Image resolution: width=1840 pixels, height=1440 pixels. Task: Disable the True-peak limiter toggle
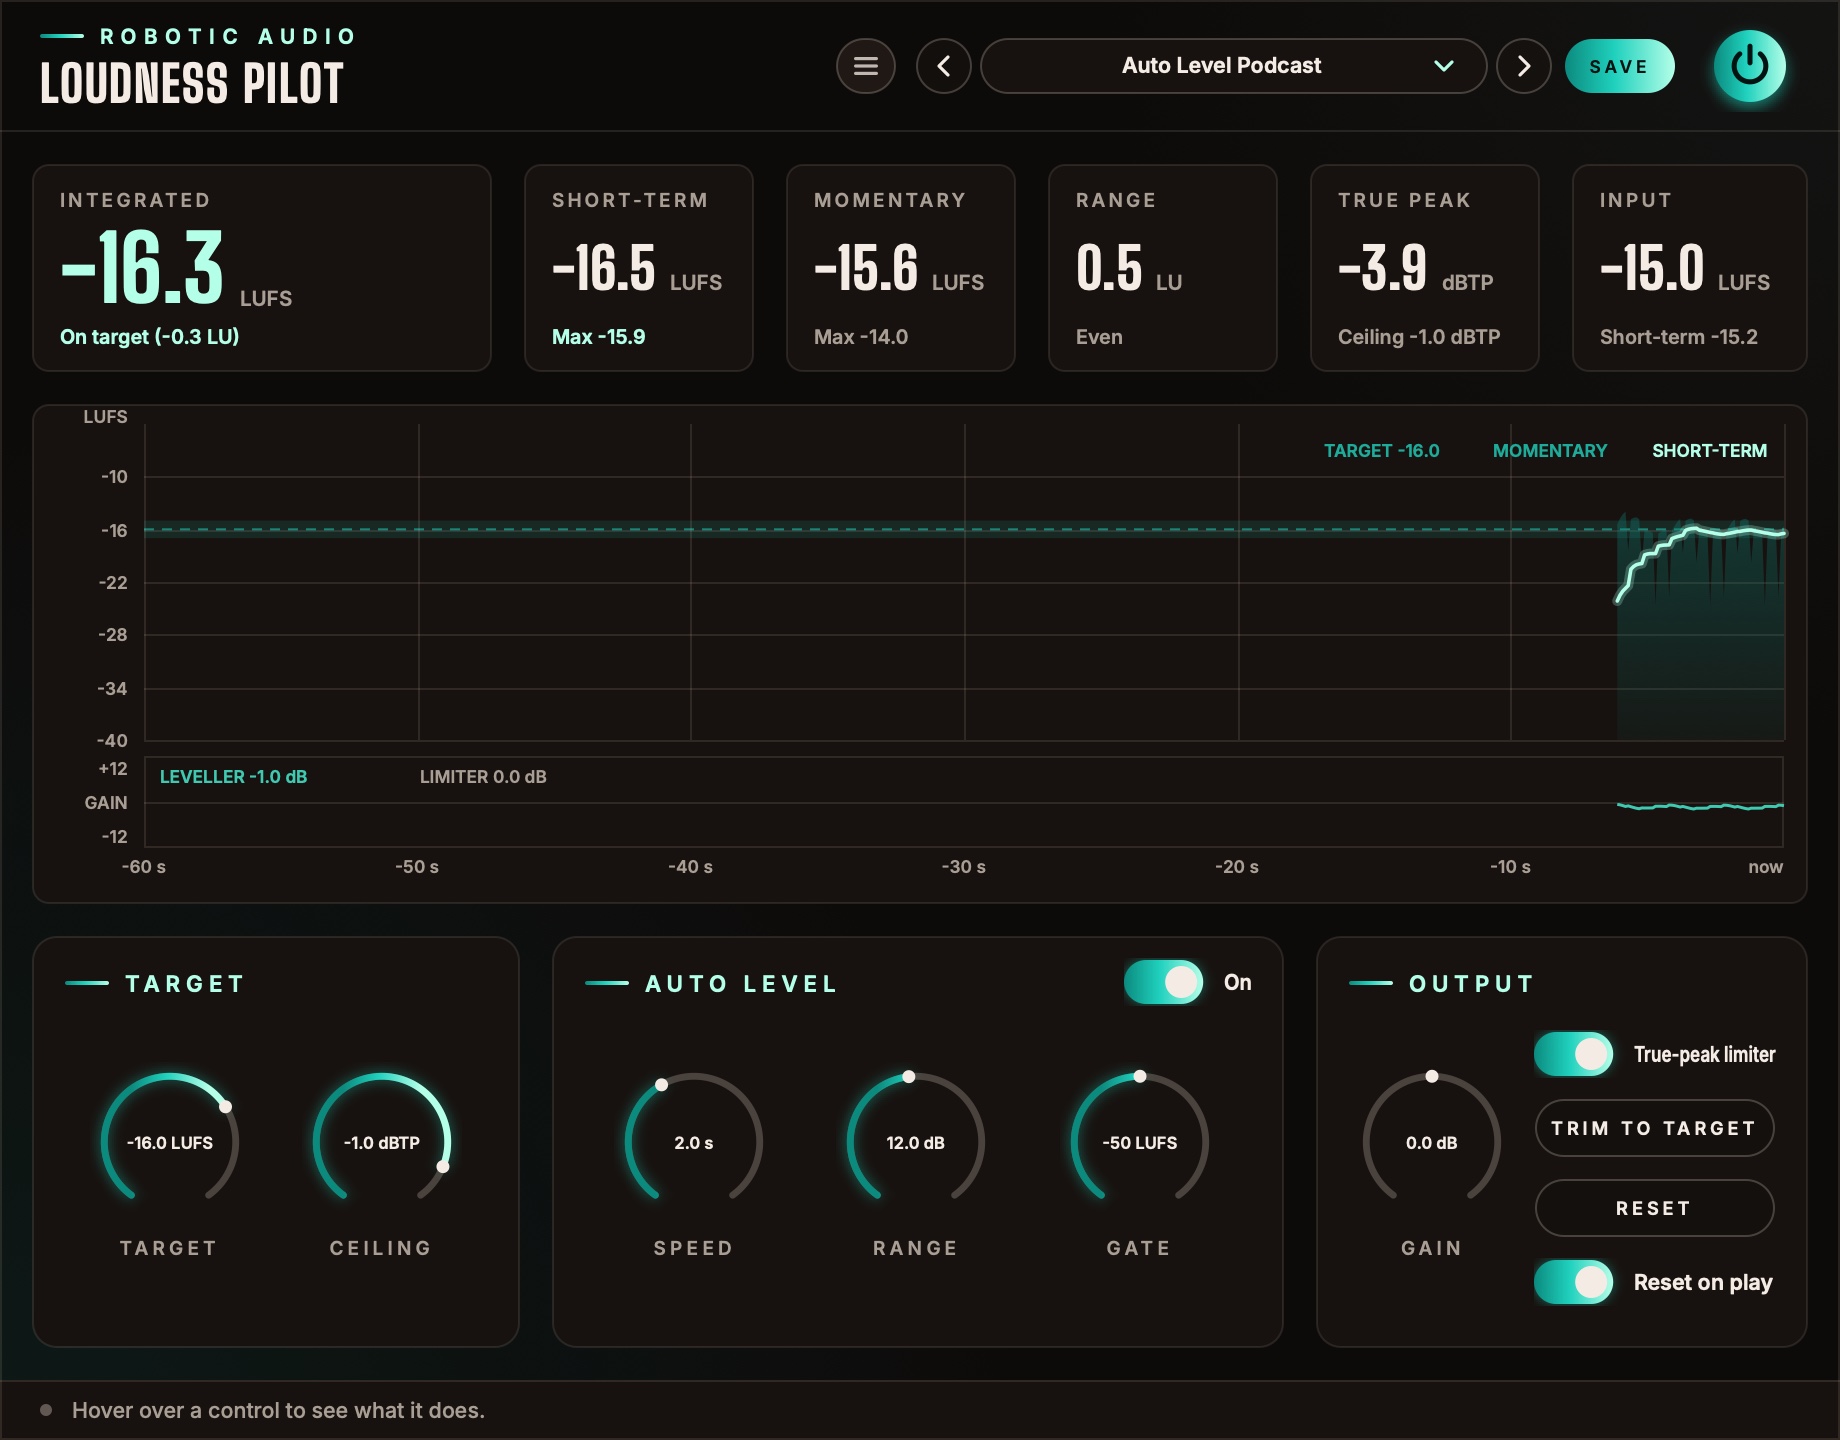coord(1573,1054)
